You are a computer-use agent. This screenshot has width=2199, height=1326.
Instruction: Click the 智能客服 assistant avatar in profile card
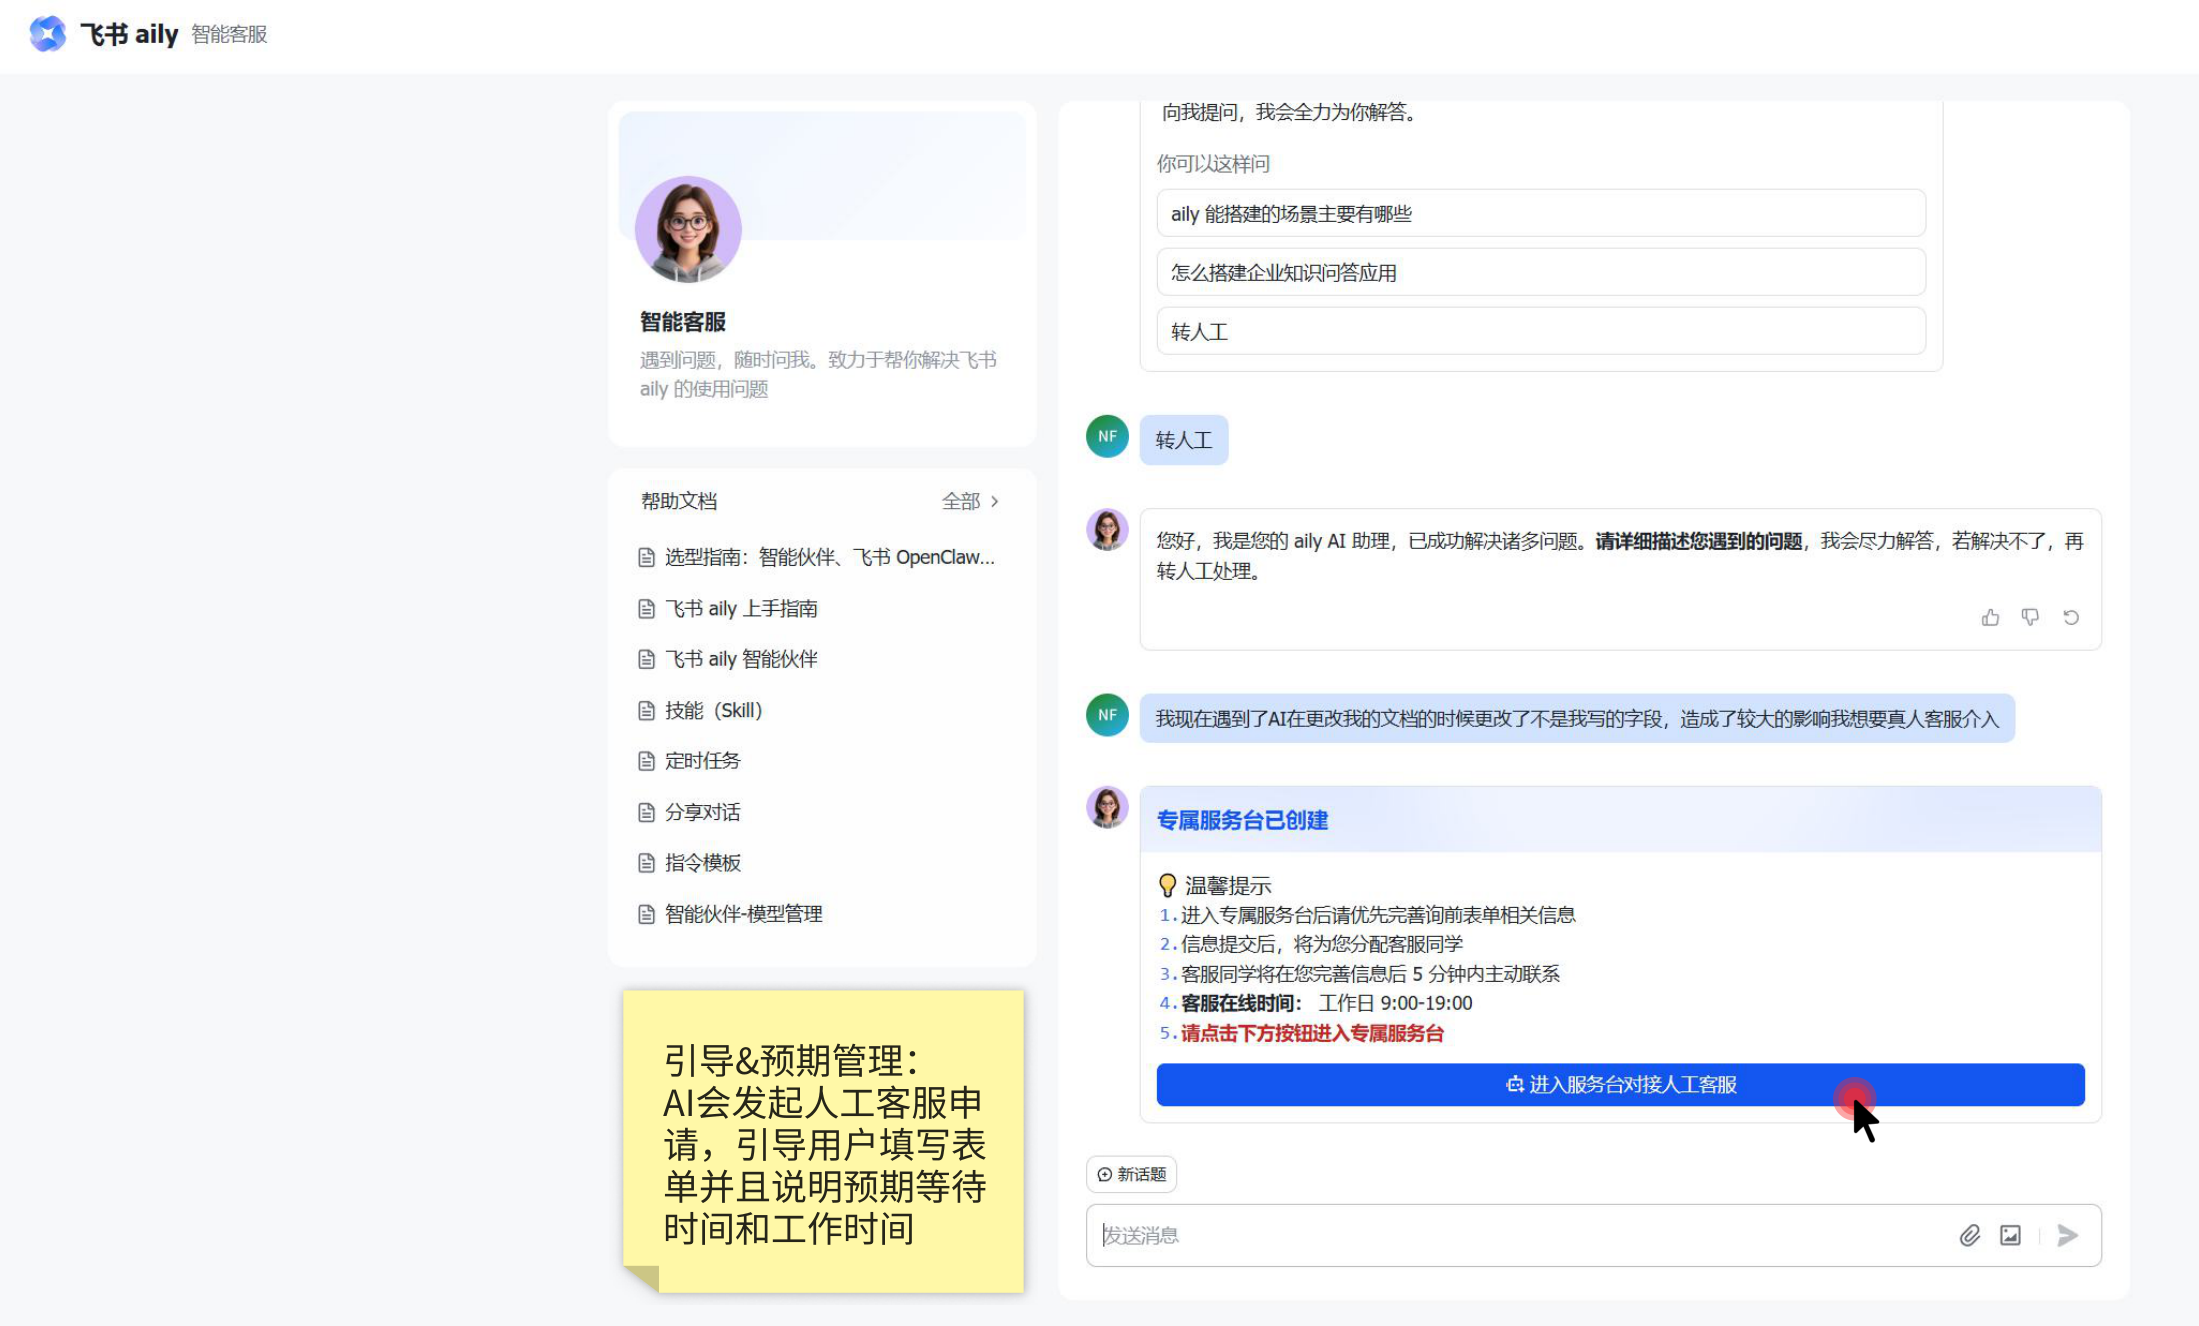pyautogui.click(x=688, y=229)
